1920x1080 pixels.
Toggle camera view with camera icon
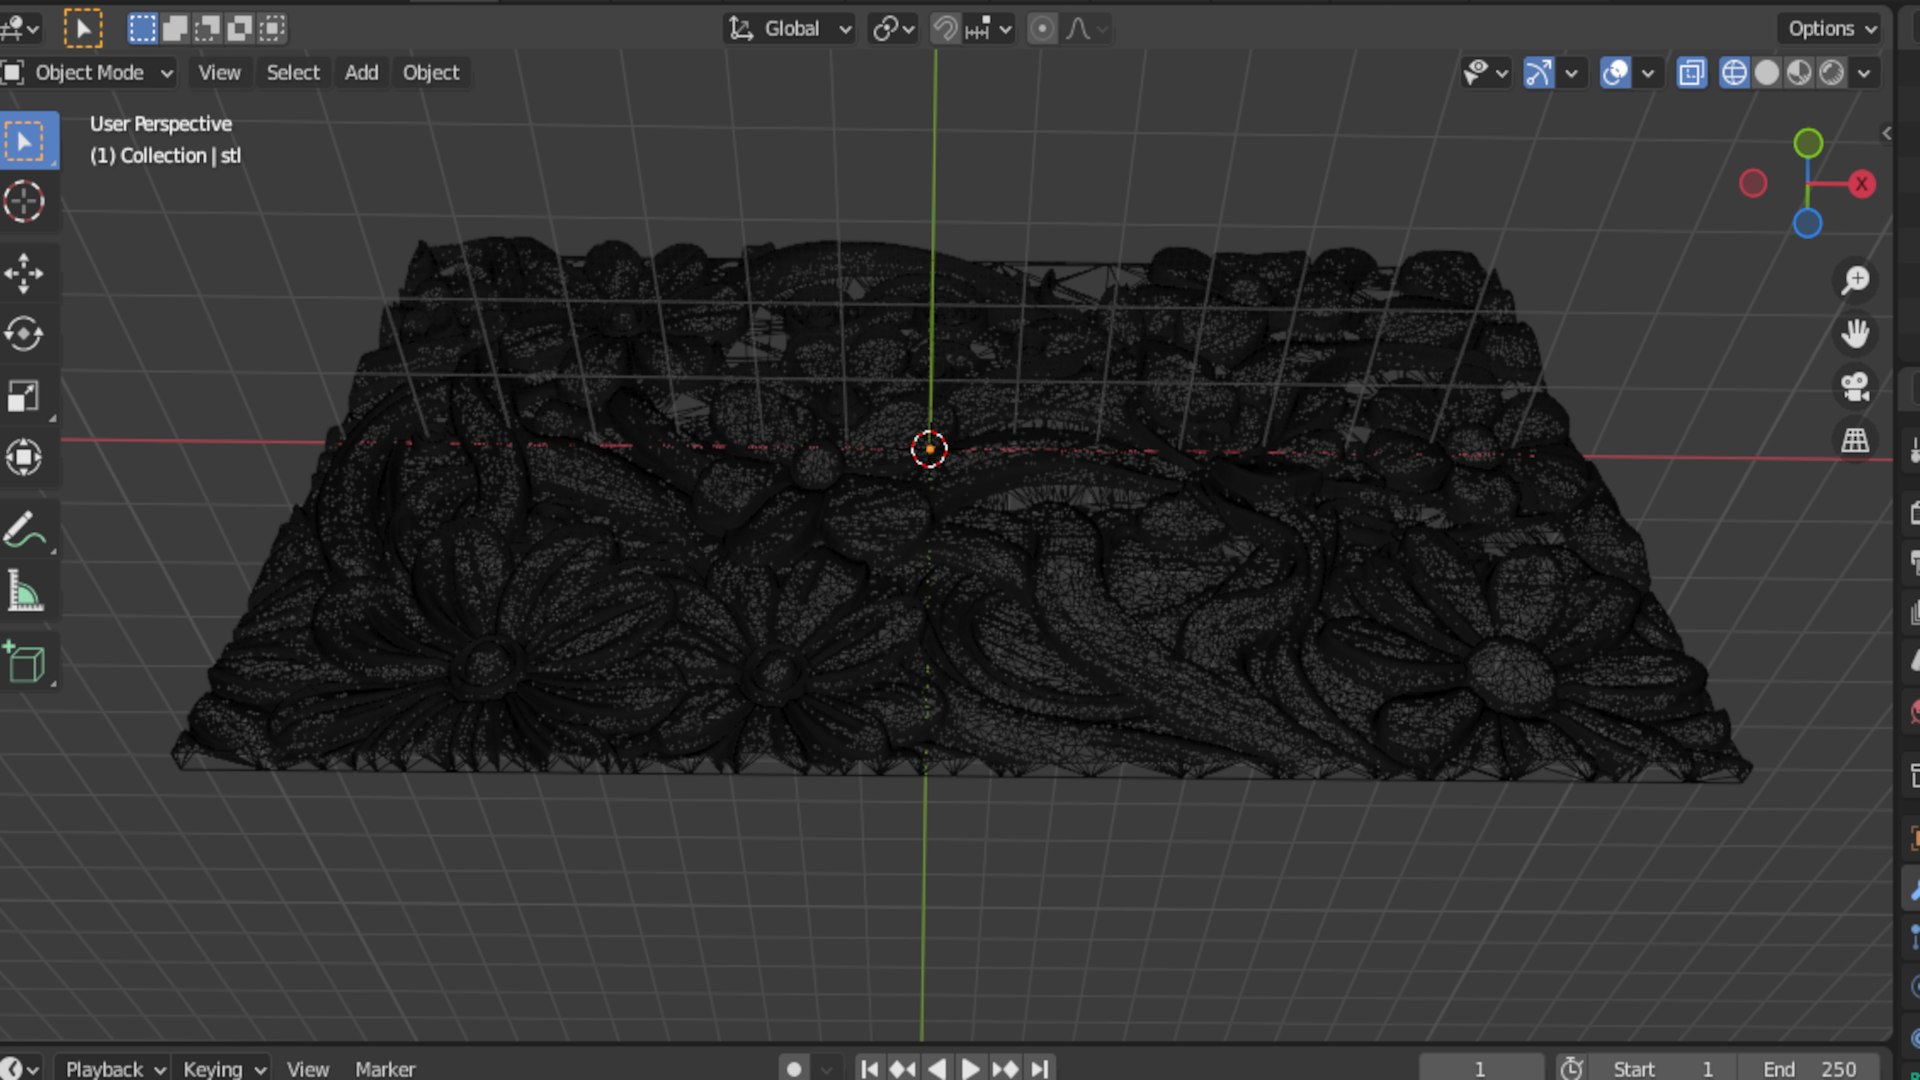coord(1856,387)
